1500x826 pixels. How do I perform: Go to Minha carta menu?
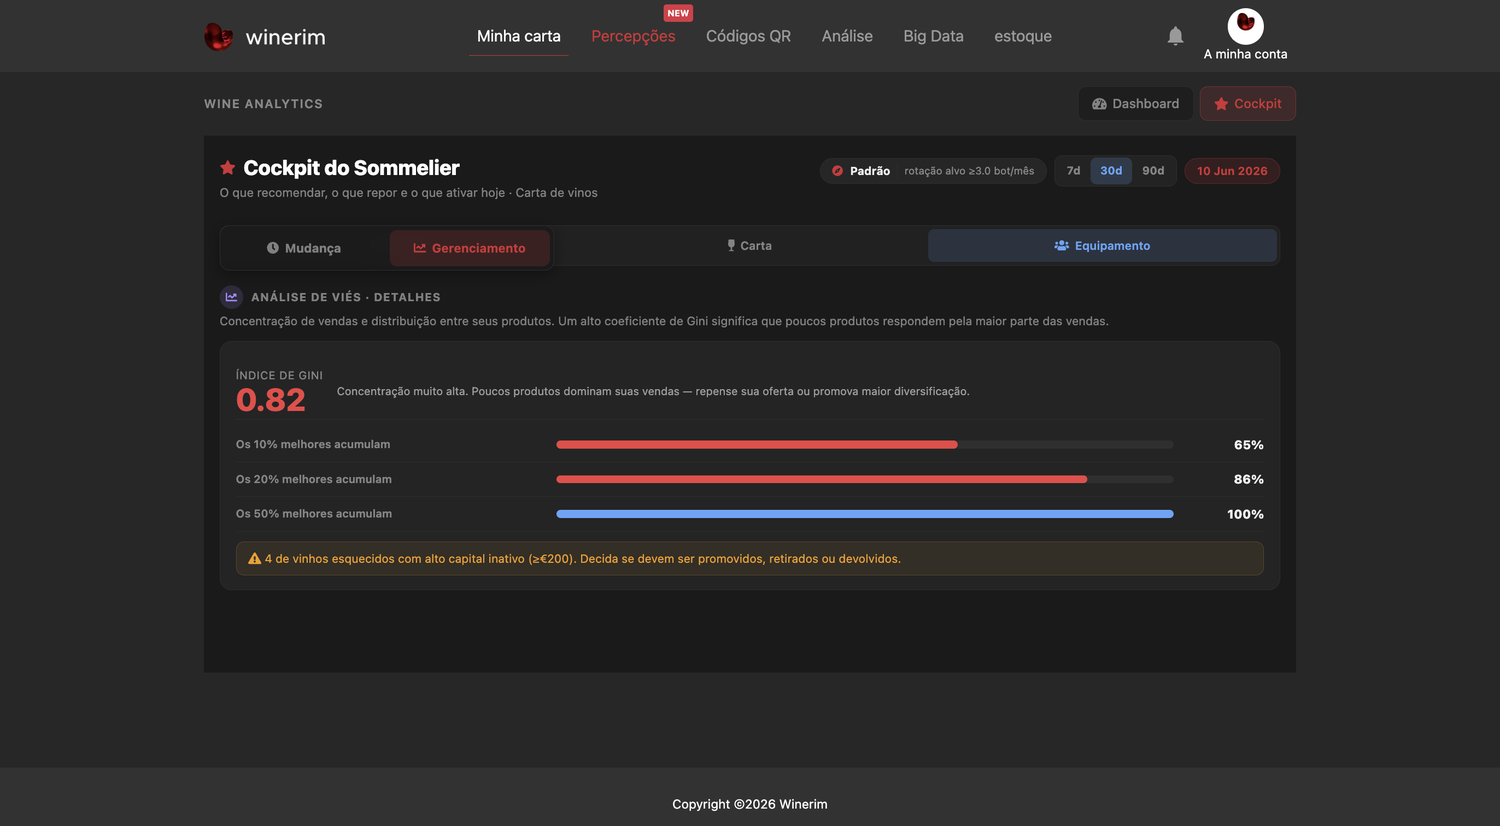pyautogui.click(x=519, y=36)
